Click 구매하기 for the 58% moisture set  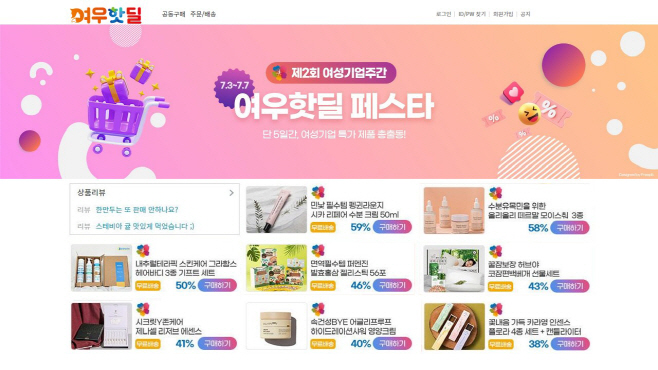point(569,228)
